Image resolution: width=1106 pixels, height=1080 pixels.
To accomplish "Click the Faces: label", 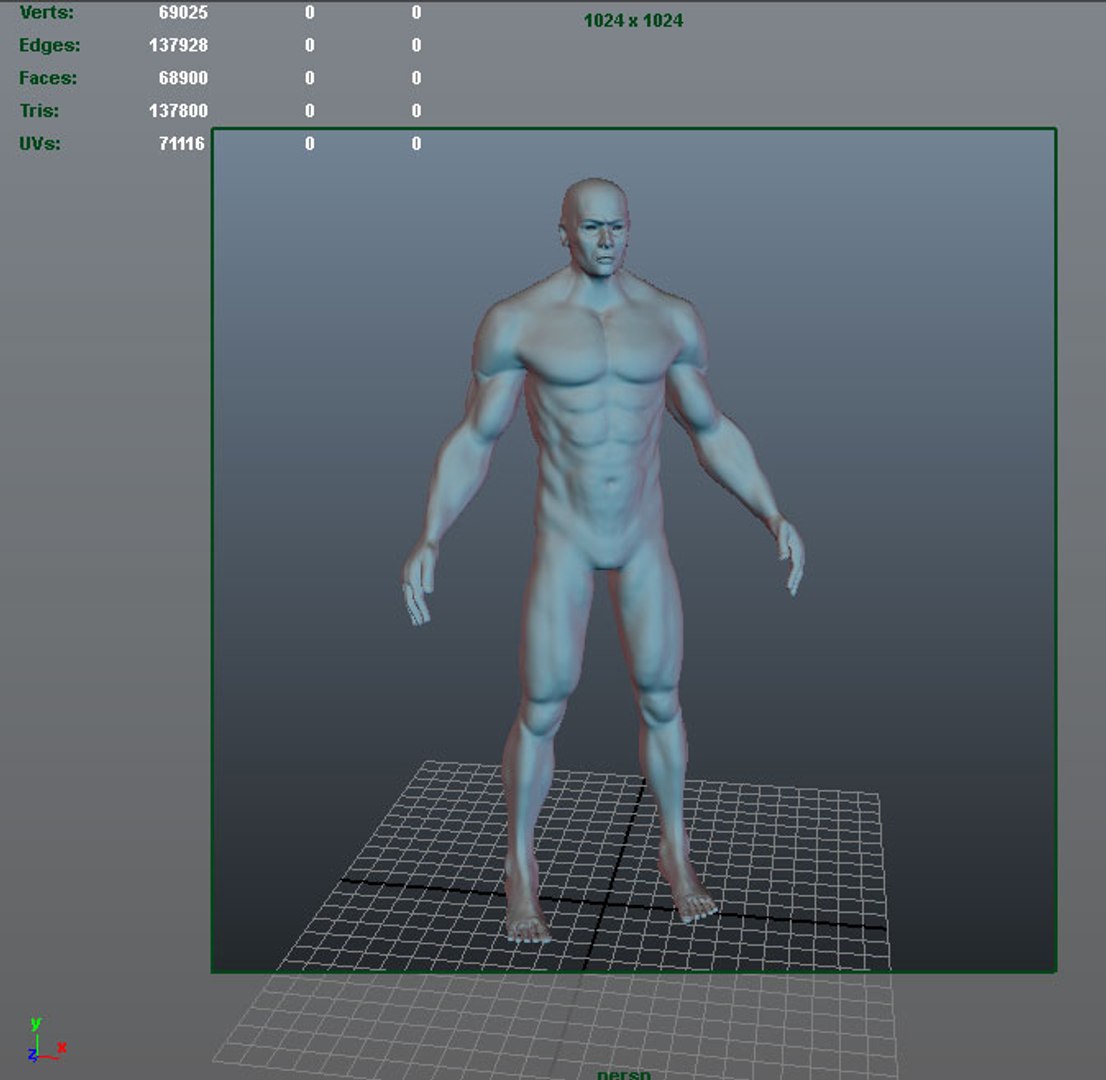I will point(48,78).
